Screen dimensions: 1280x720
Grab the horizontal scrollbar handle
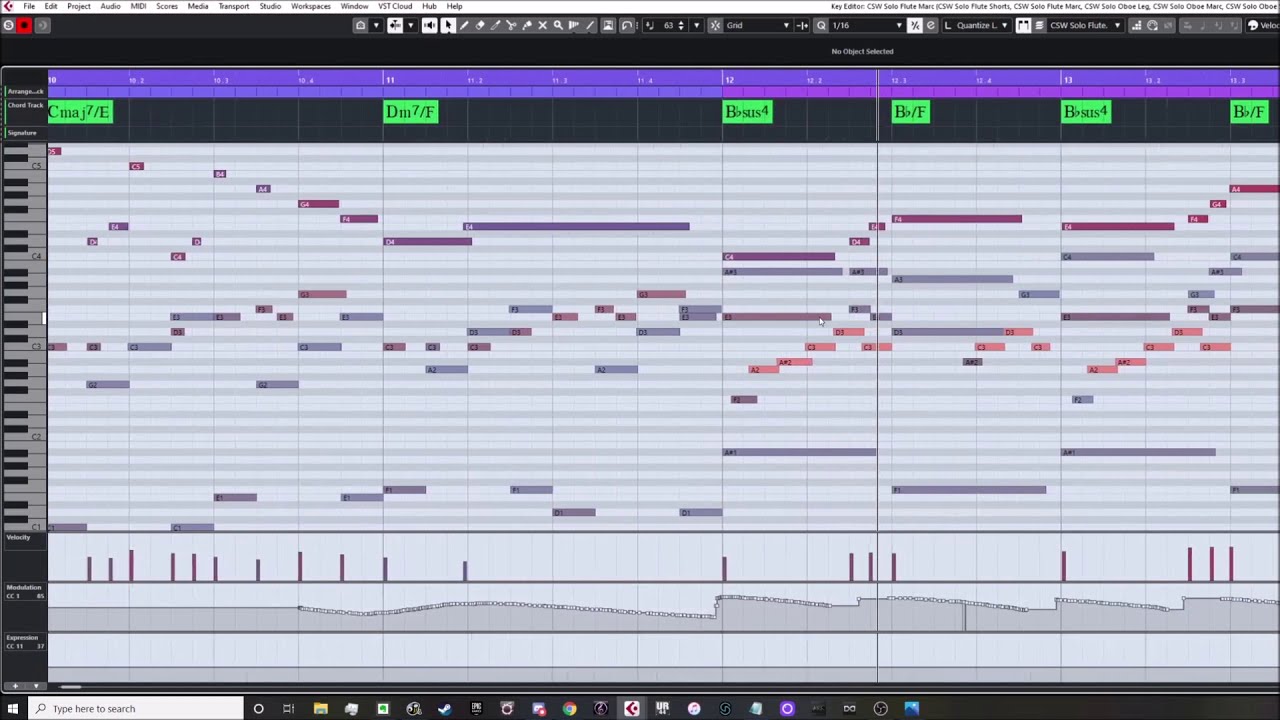click(x=71, y=687)
